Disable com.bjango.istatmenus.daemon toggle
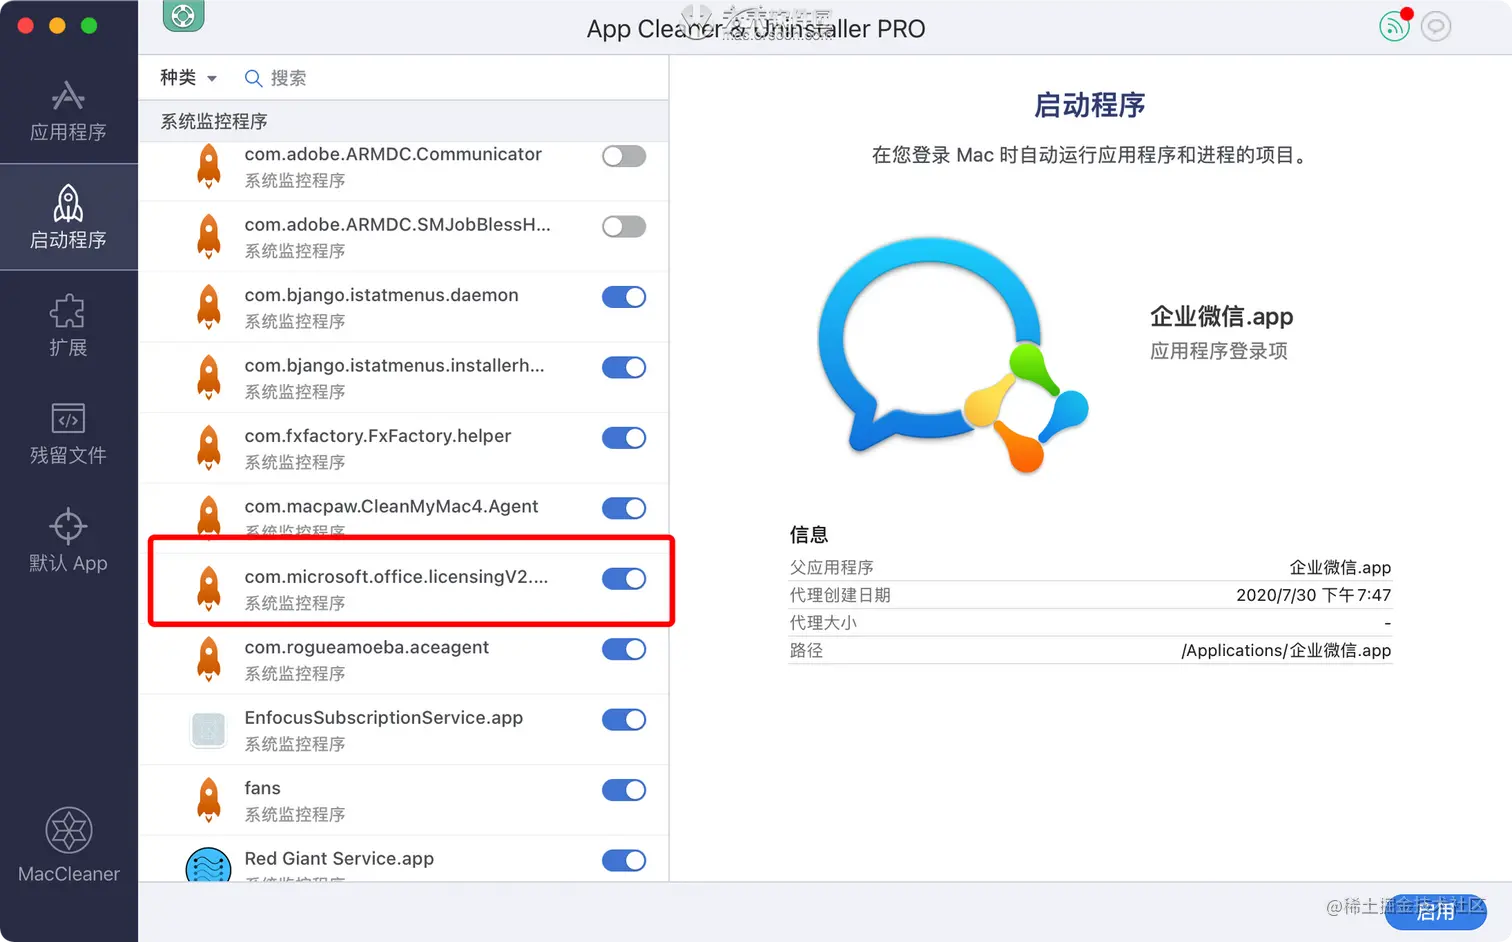 pos(624,297)
